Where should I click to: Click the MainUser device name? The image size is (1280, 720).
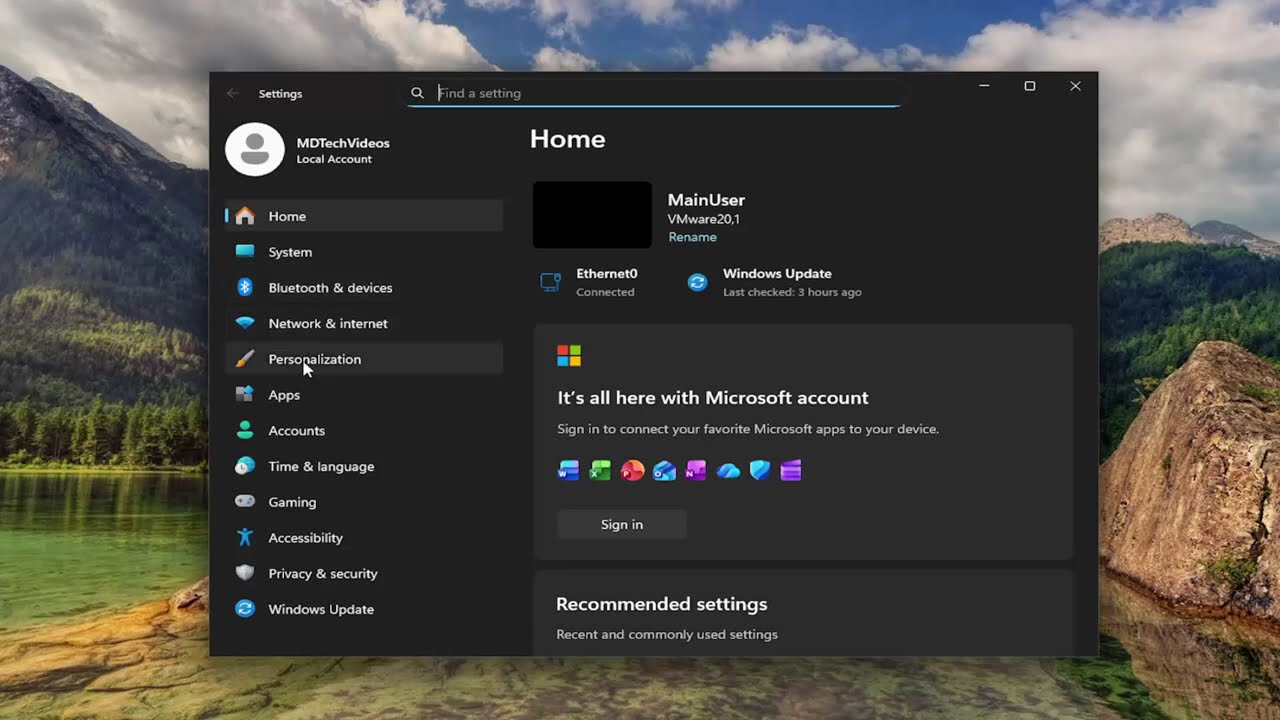[706, 200]
